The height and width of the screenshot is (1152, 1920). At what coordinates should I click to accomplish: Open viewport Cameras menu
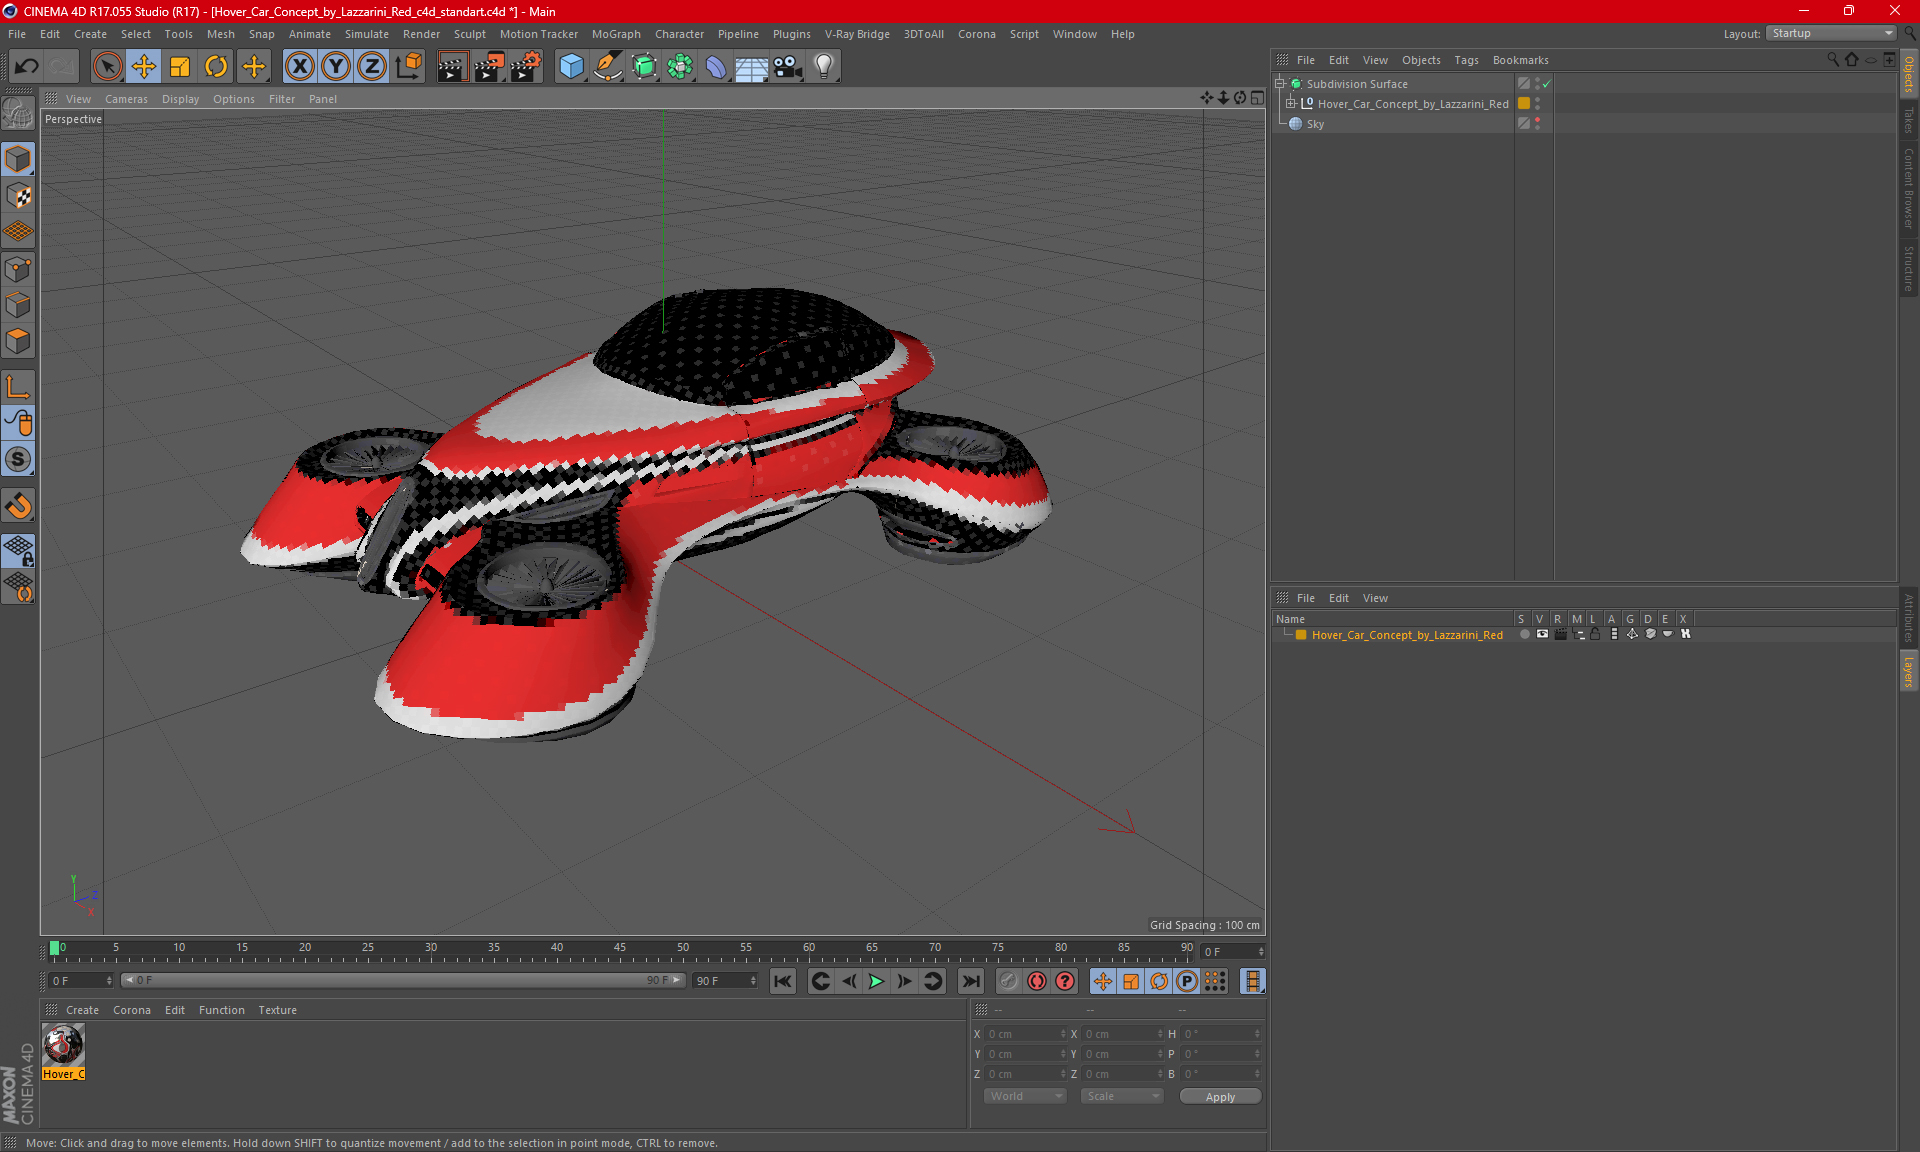(x=126, y=99)
